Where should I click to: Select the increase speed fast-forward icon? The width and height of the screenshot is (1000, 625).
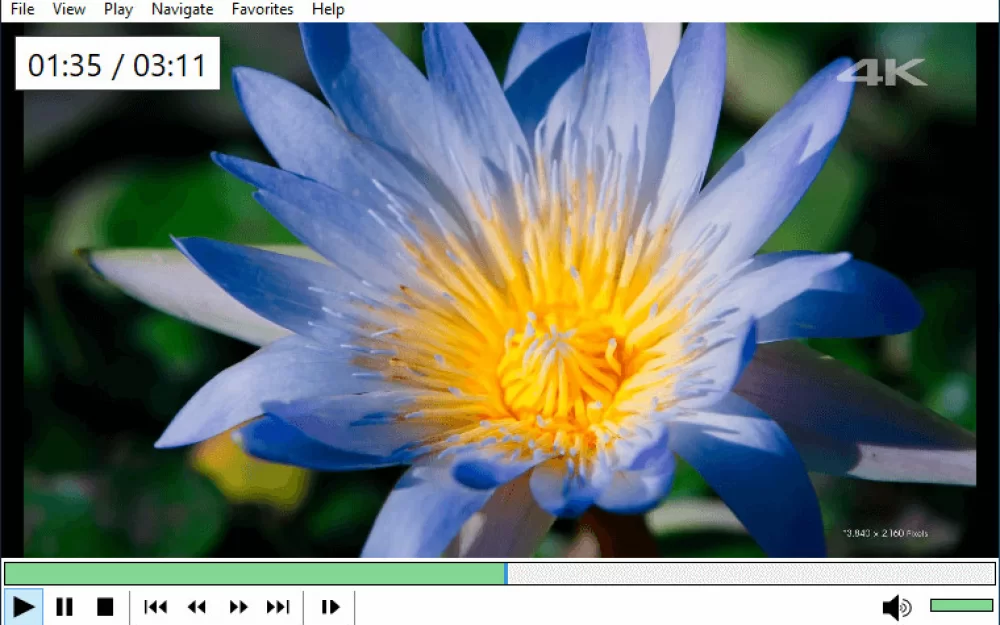239,607
